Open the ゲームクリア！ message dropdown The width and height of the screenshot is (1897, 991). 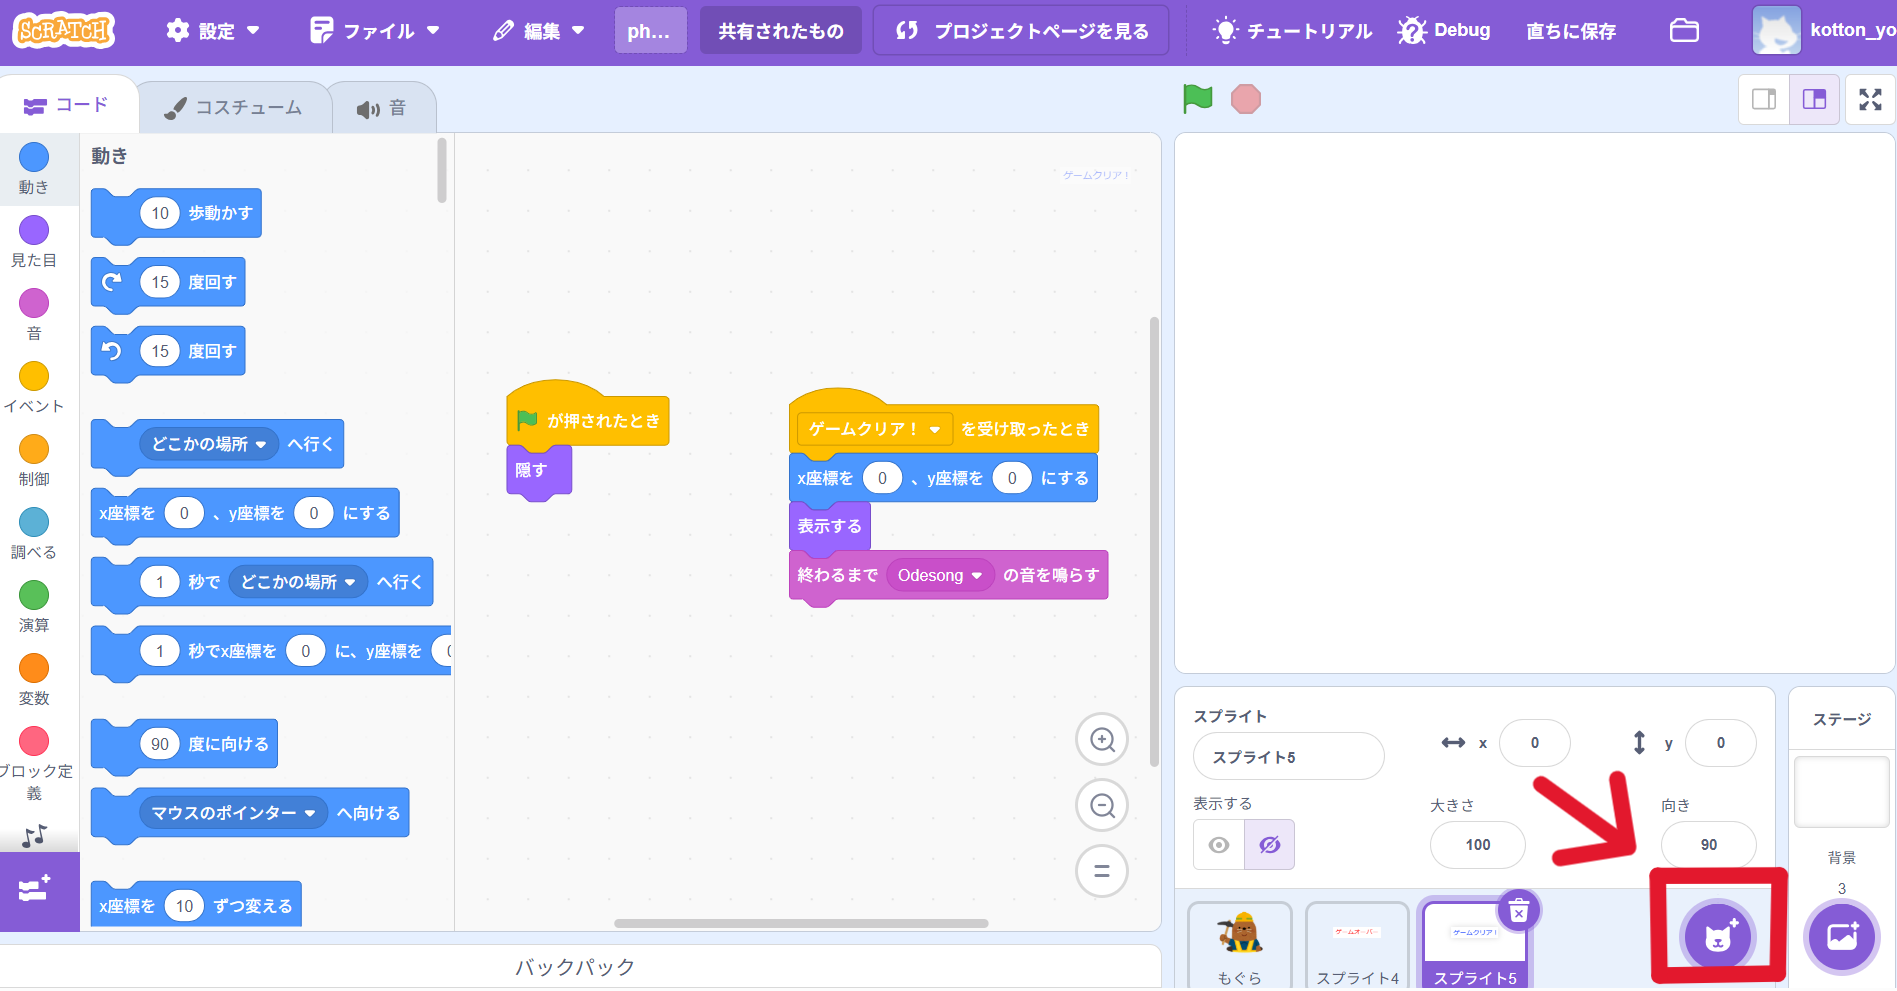[935, 430]
